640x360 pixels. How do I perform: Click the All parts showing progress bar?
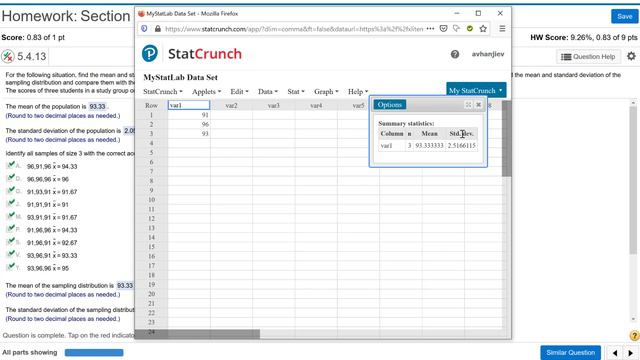94,352
